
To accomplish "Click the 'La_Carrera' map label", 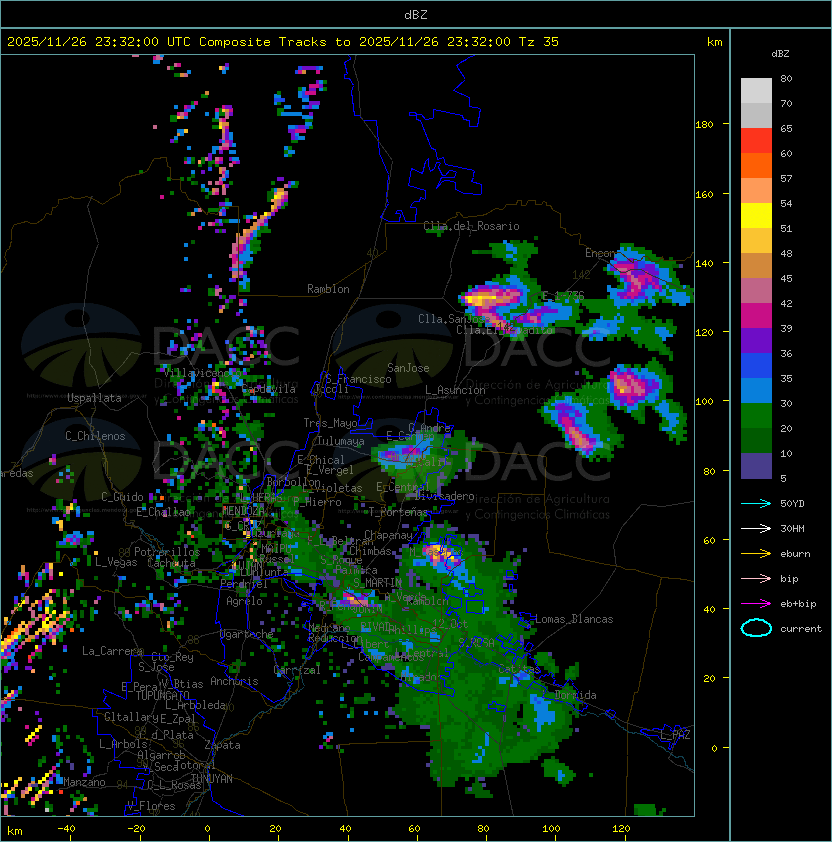I will [112, 651].
